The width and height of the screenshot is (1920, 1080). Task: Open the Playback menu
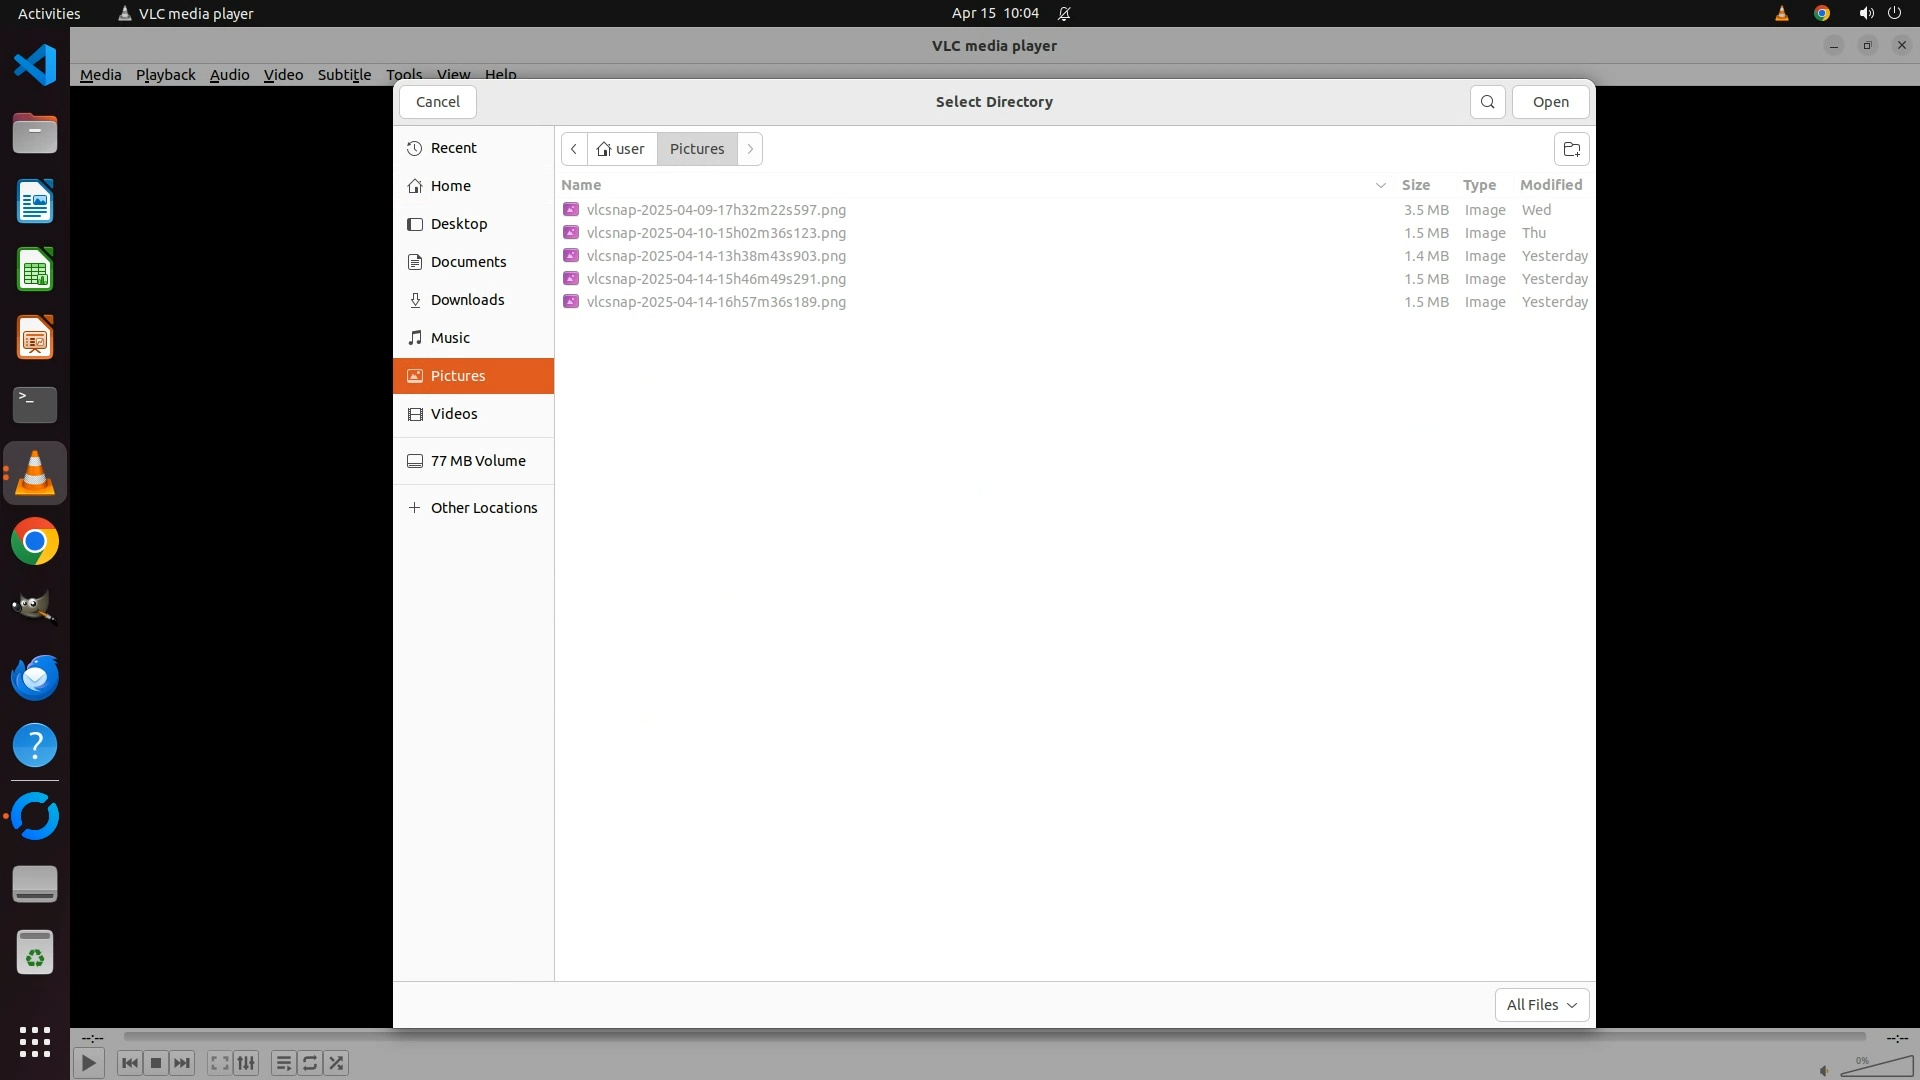[165, 75]
